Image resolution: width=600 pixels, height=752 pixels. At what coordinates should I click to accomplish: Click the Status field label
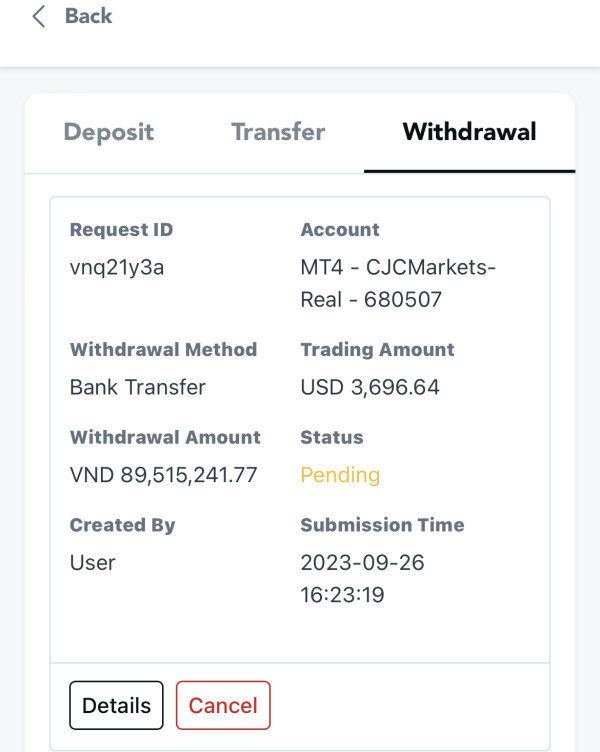(x=331, y=437)
